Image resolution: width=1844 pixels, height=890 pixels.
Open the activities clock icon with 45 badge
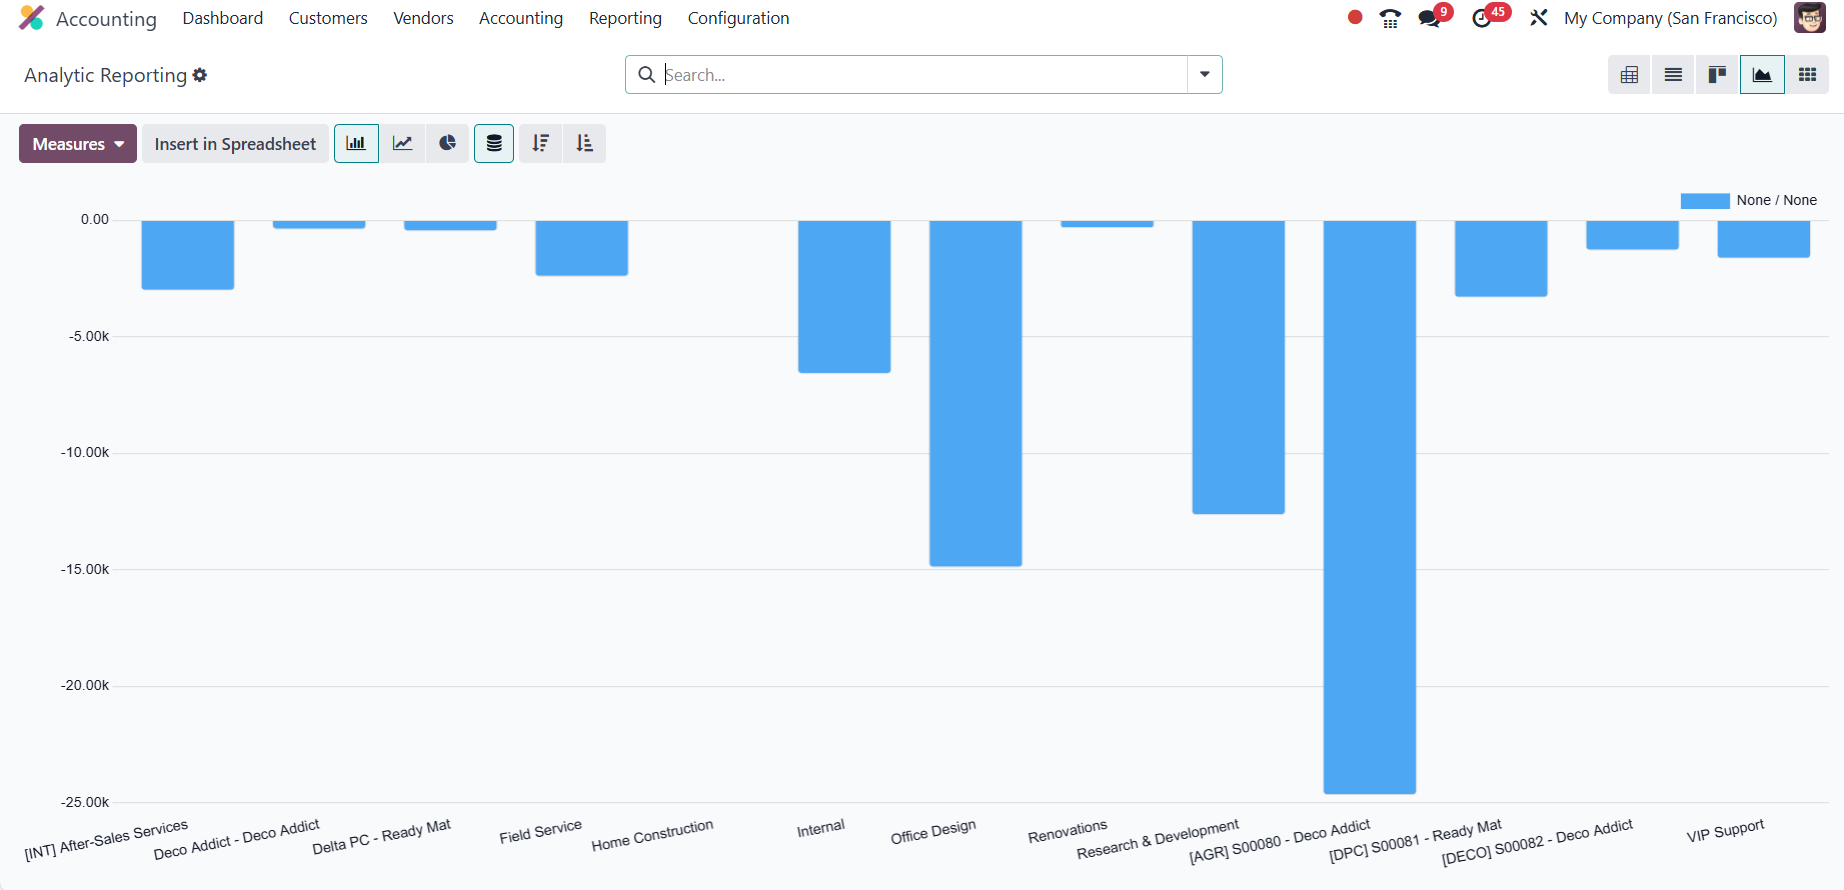point(1482,18)
